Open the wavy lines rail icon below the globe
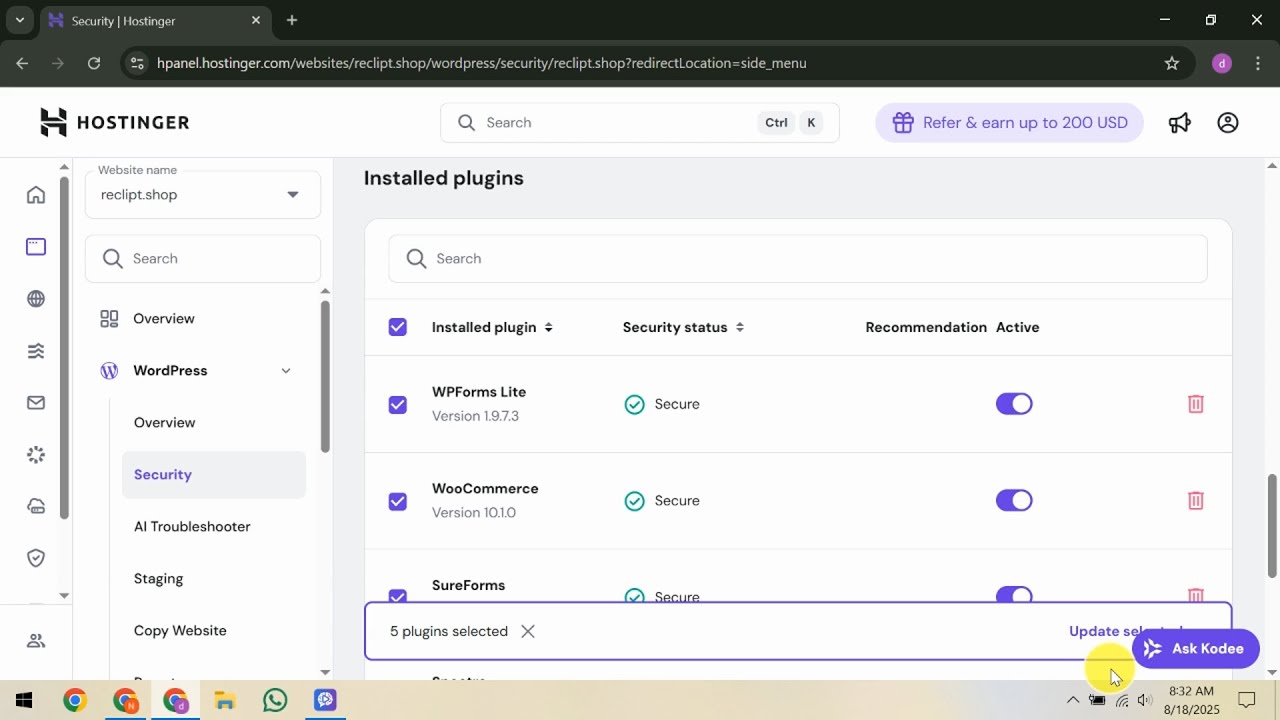 (x=36, y=350)
